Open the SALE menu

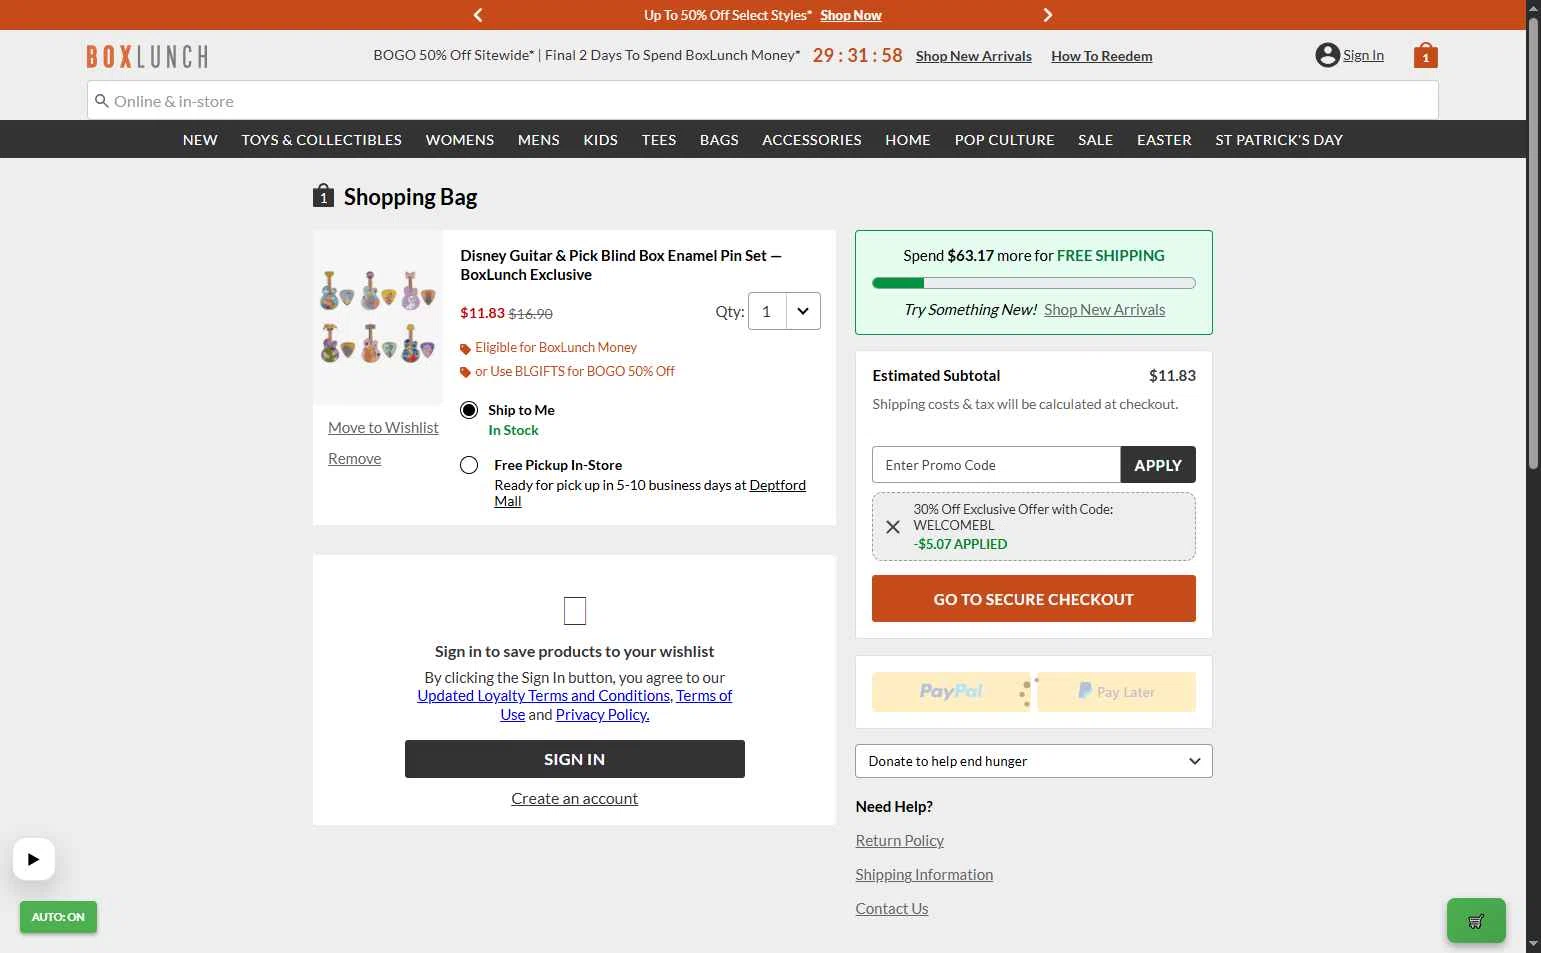coord(1096,140)
